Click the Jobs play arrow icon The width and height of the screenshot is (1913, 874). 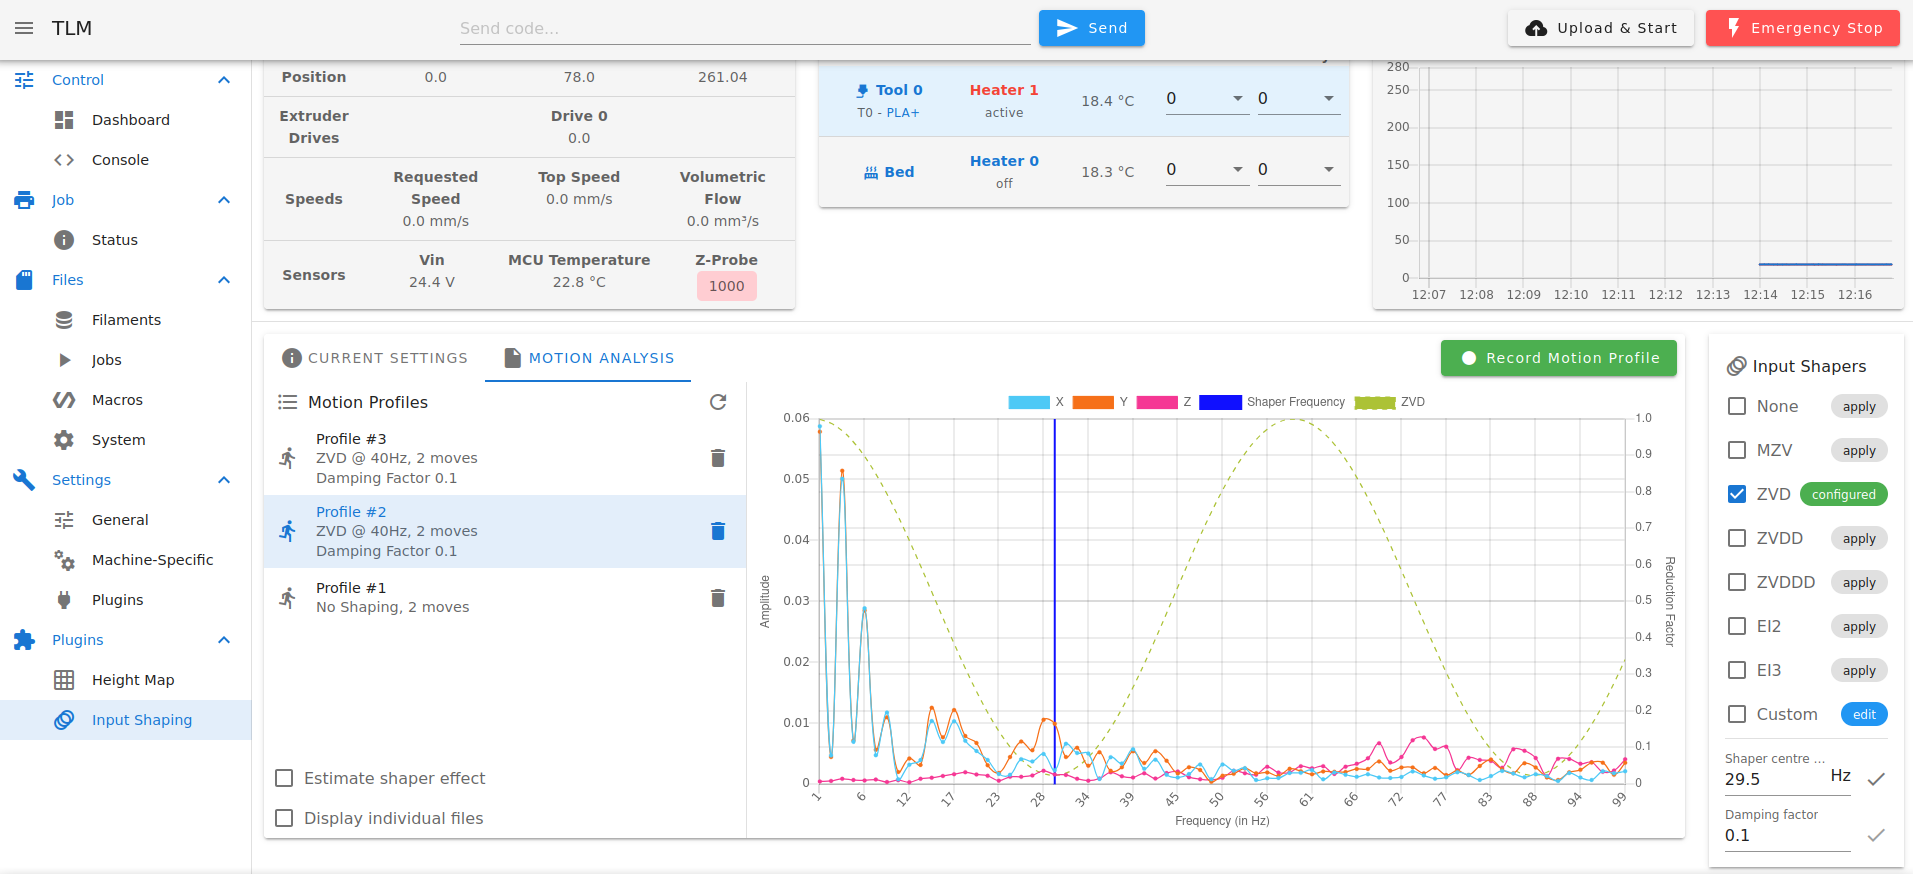click(x=65, y=360)
